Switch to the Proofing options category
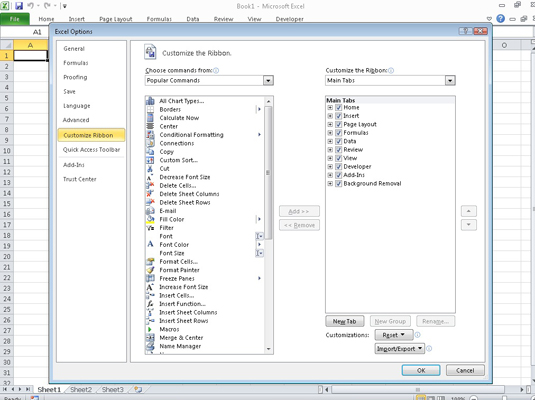 [75, 77]
